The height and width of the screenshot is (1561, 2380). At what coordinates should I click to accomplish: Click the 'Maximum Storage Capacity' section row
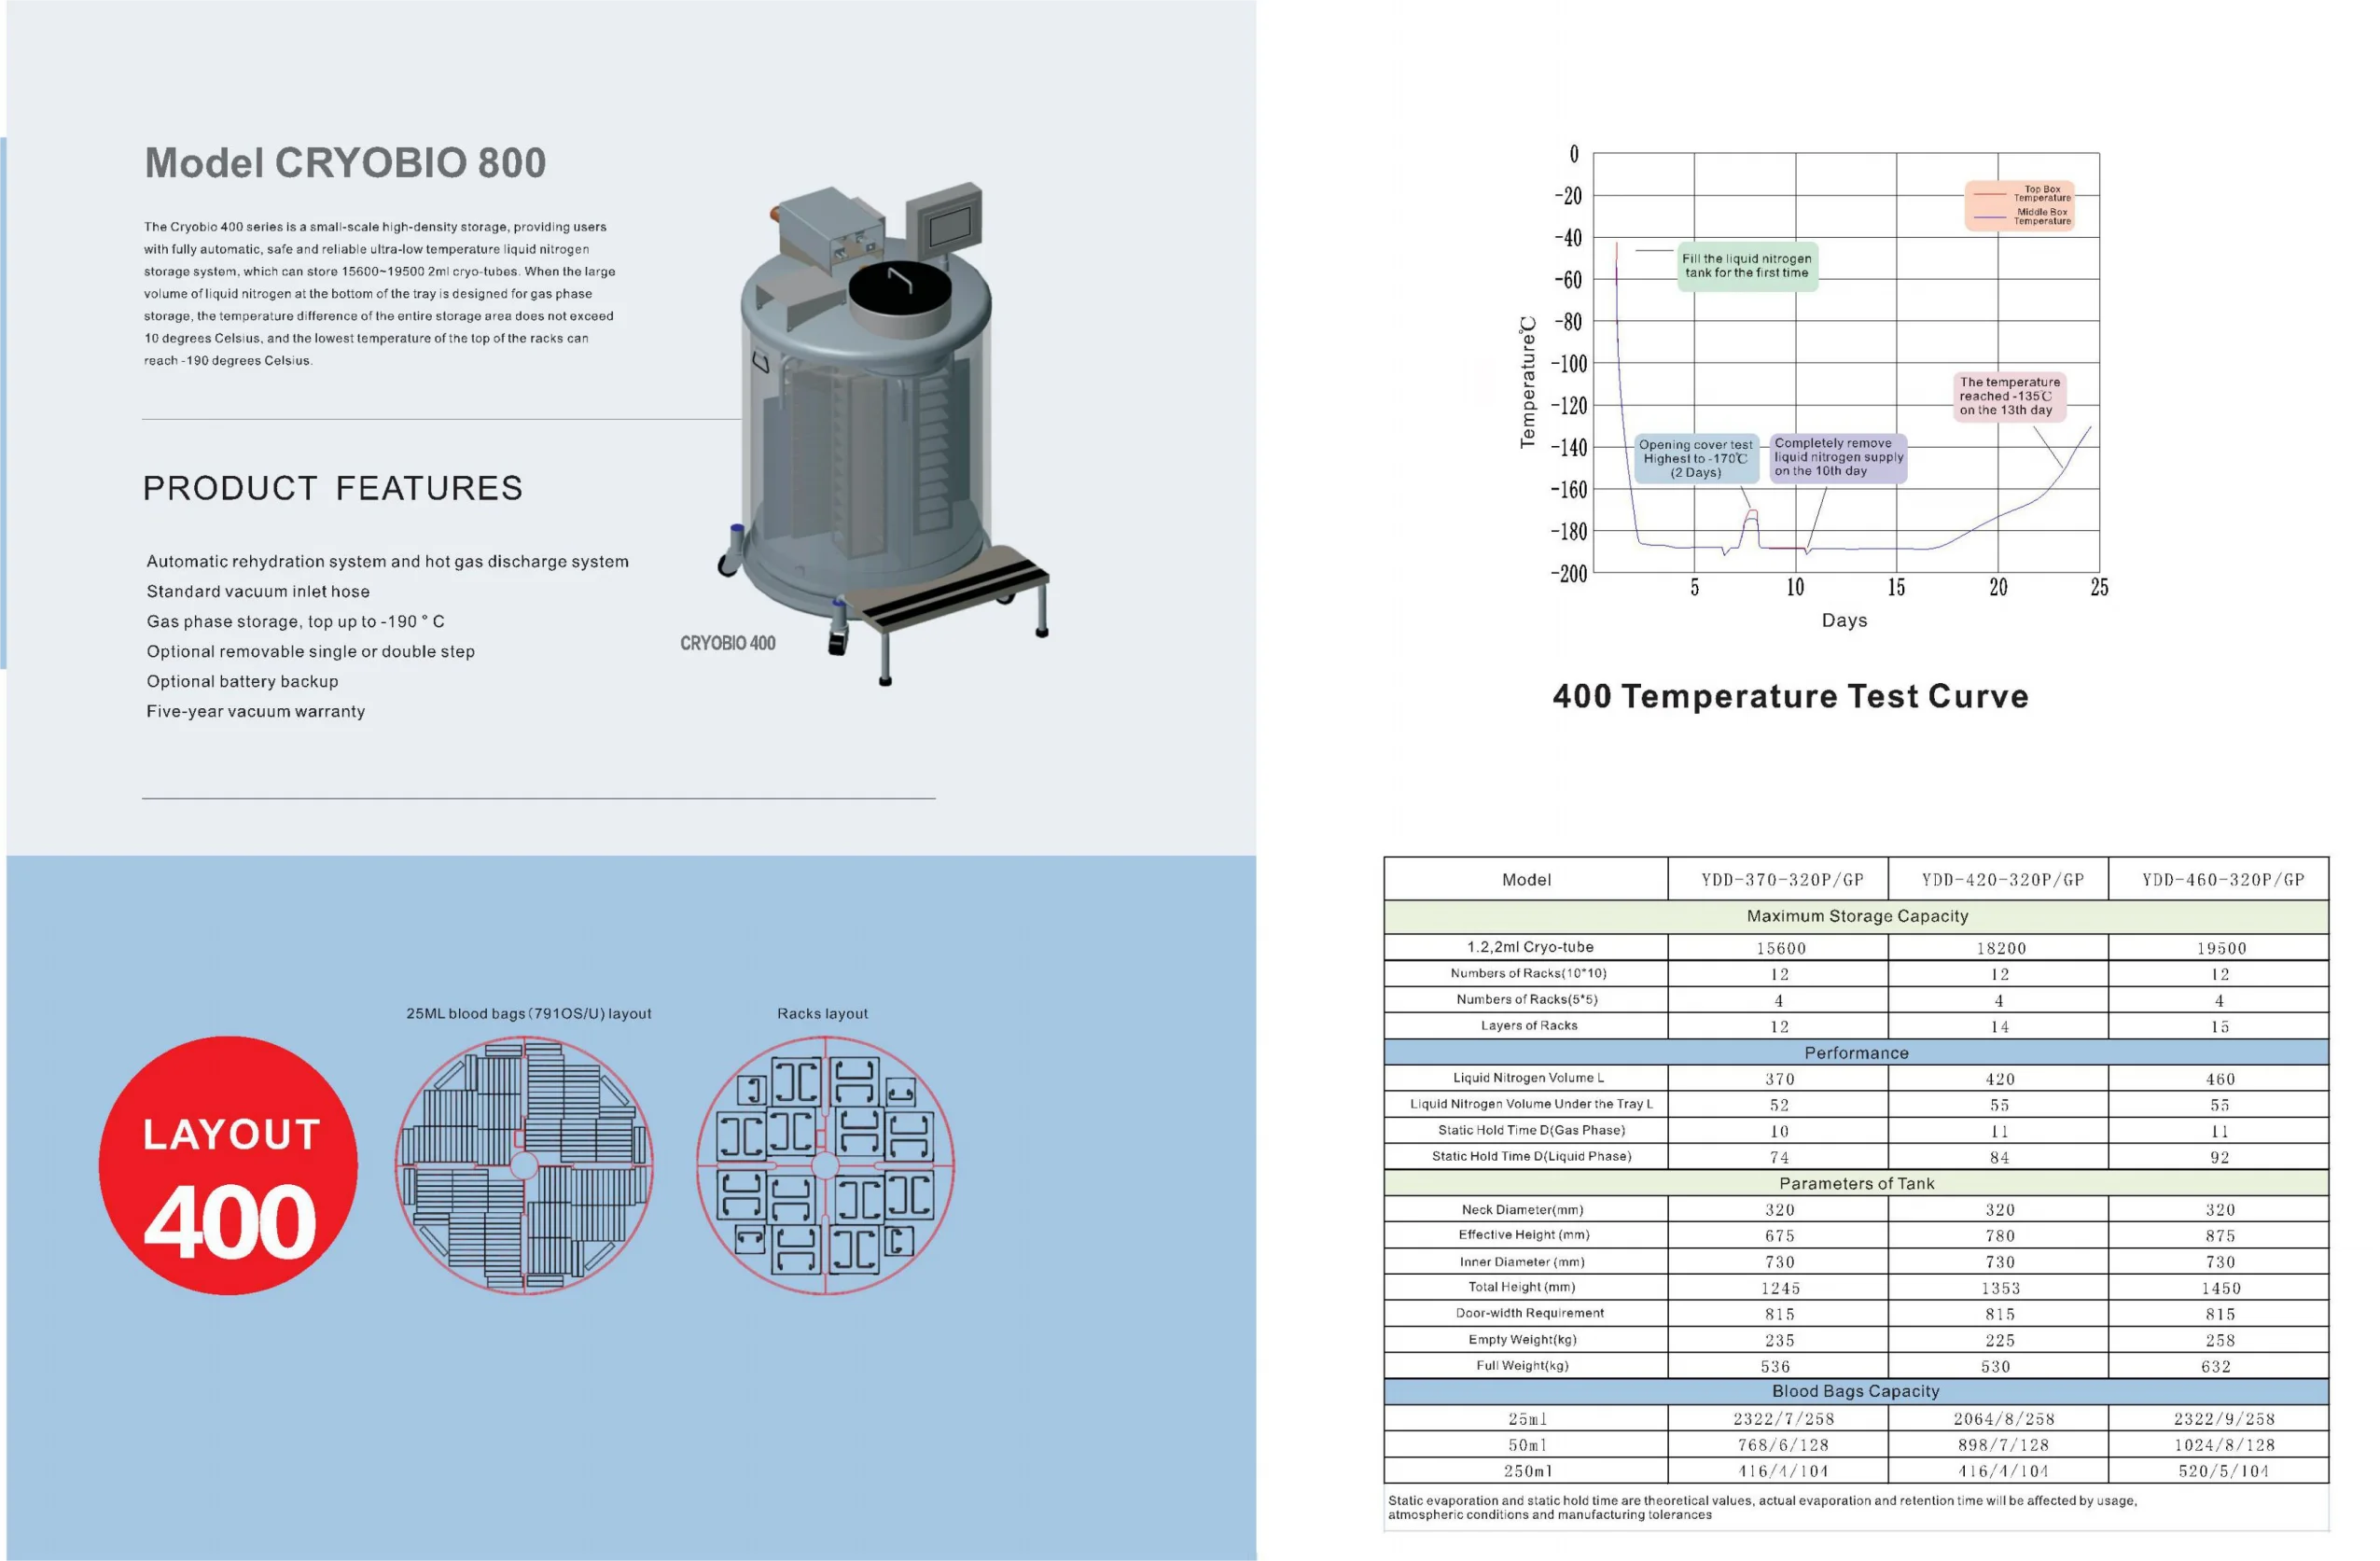[x=1857, y=916]
